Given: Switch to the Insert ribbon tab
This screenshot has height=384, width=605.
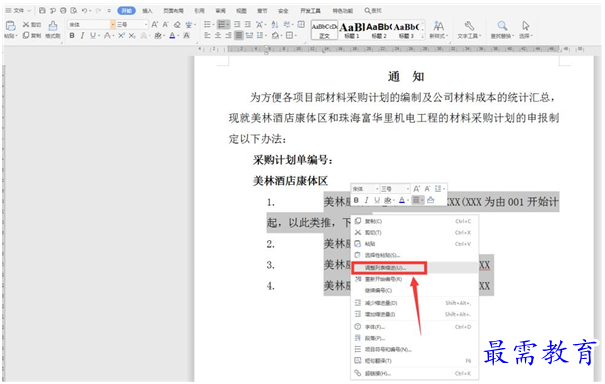Looking at the screenshot, I should tap(147, 10).
